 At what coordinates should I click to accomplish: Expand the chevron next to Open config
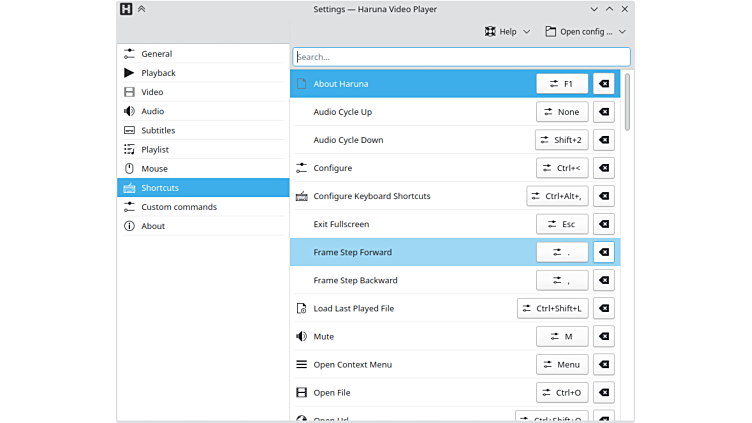coord(622,32)
